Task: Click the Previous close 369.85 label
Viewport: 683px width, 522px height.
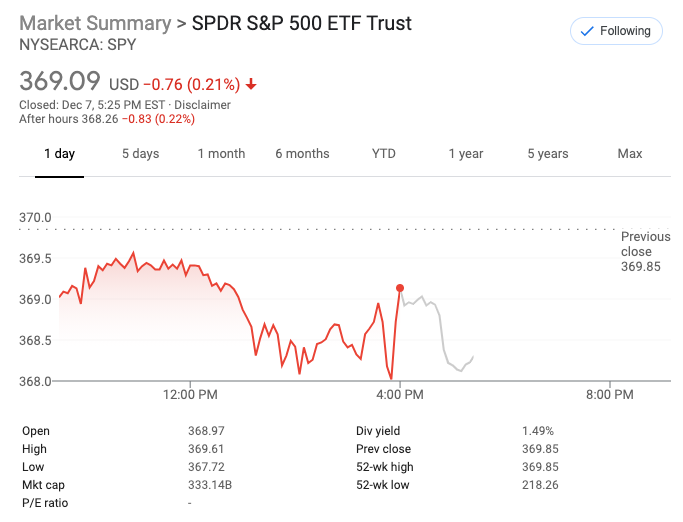Action: [645, 252]
